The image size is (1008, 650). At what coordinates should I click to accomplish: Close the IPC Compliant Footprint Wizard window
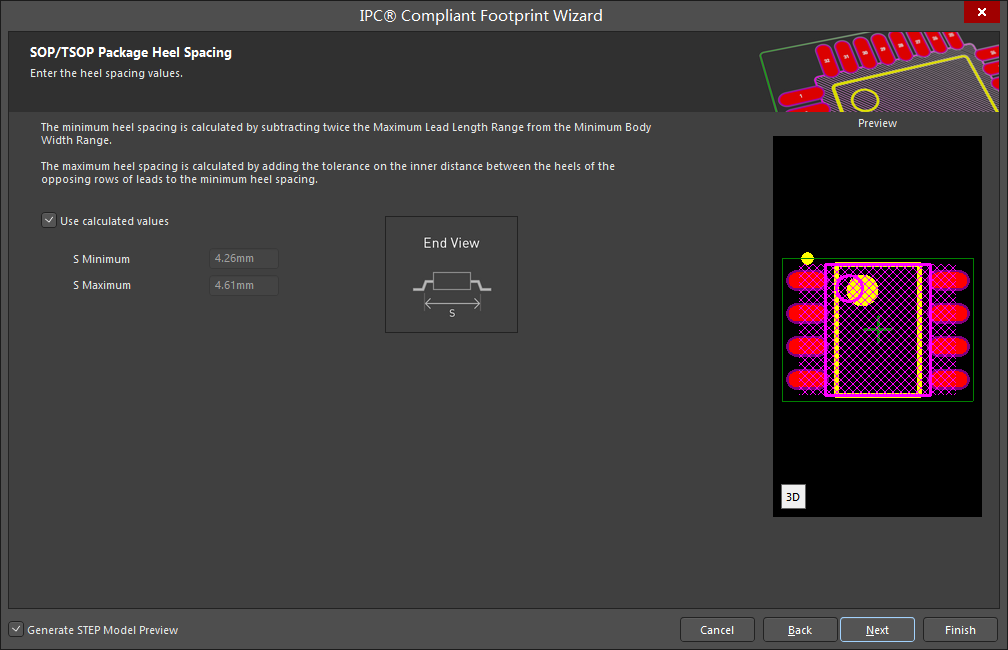coord(977,14)
